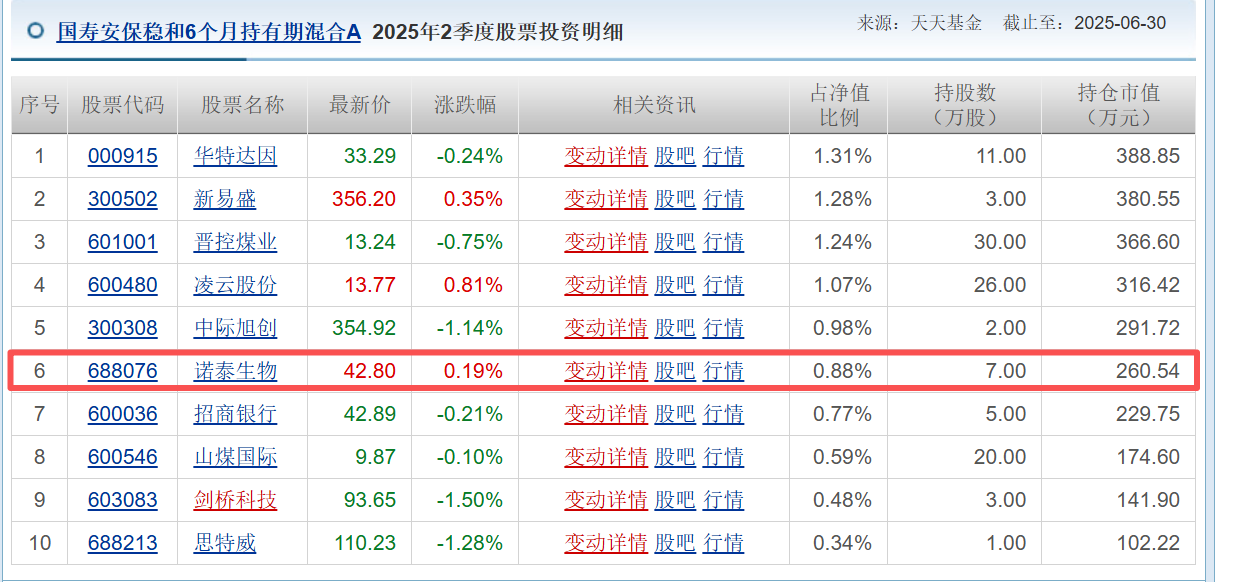This screenshot has height=582, width=1245.
Task: Open stock name 新易盛
Action: (x=225, y=199)
